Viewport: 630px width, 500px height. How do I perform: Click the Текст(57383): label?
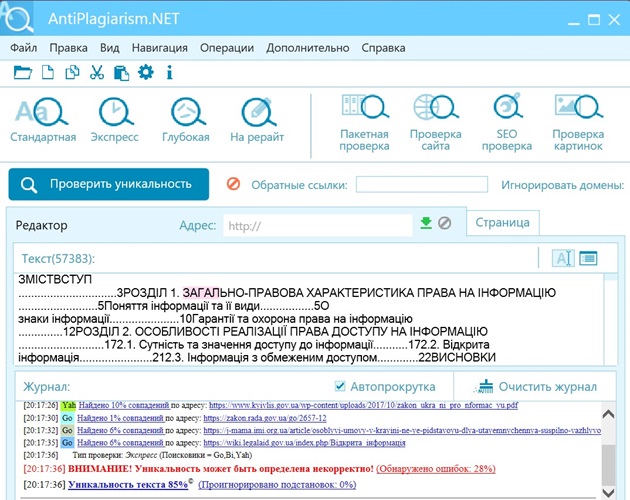coord(58,258)
